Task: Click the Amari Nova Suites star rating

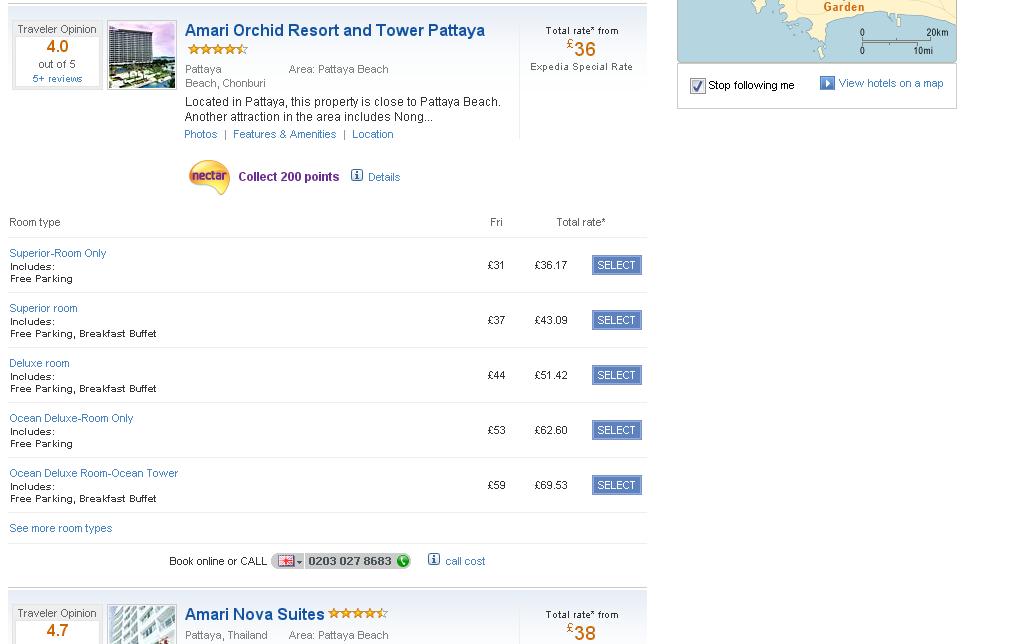Action: [359, 613]
